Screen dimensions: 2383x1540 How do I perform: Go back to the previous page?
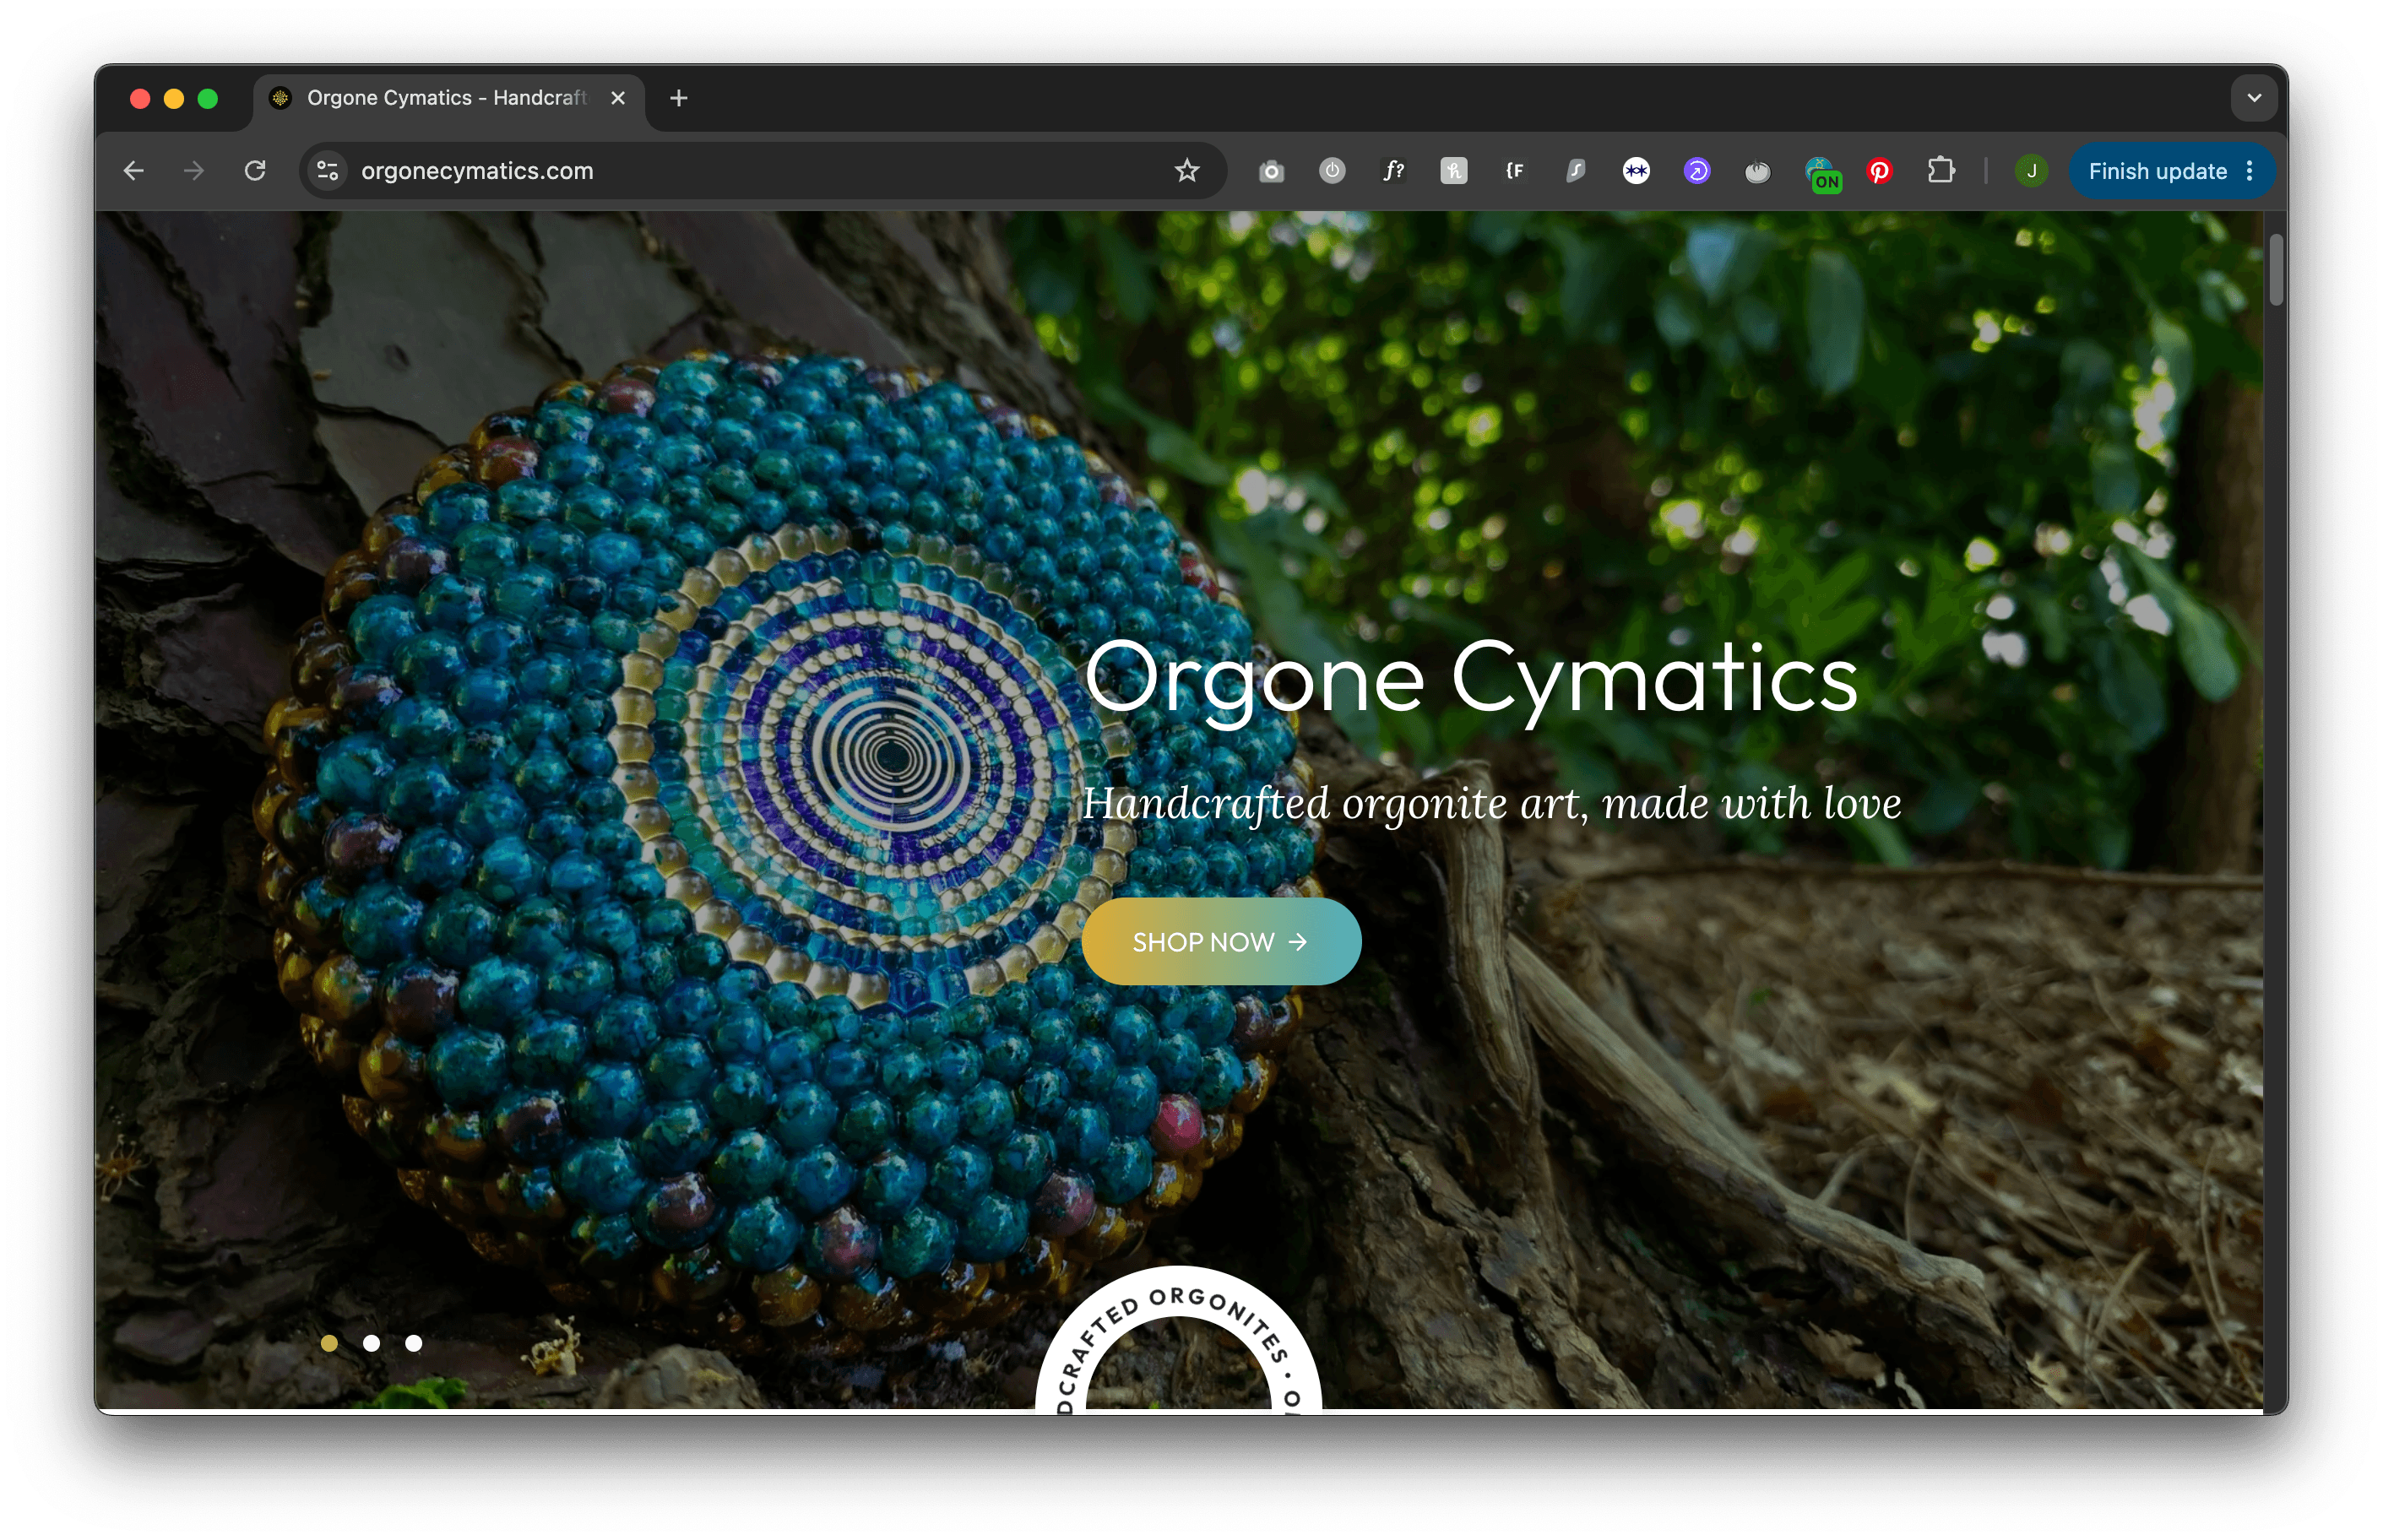point(134,171)
